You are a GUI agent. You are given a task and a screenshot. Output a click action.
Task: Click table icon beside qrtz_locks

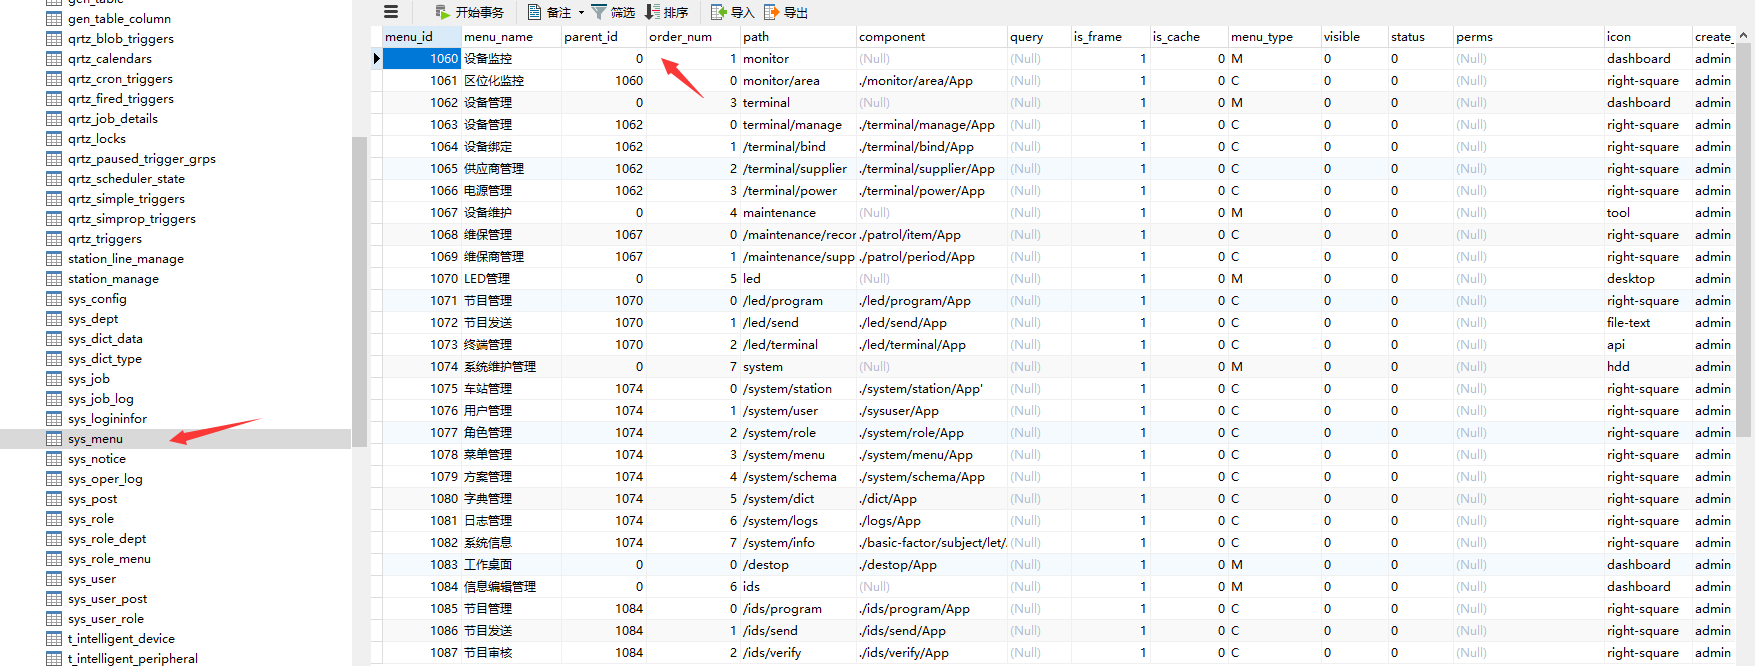pyautogui.click(x=54, y=139)
